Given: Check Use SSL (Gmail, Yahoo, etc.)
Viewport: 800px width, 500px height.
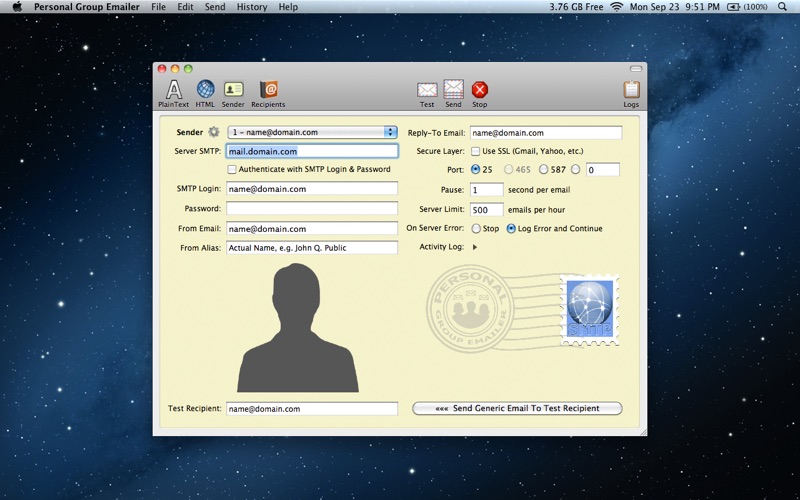Looking at the screenshot, I should point(475,151).
